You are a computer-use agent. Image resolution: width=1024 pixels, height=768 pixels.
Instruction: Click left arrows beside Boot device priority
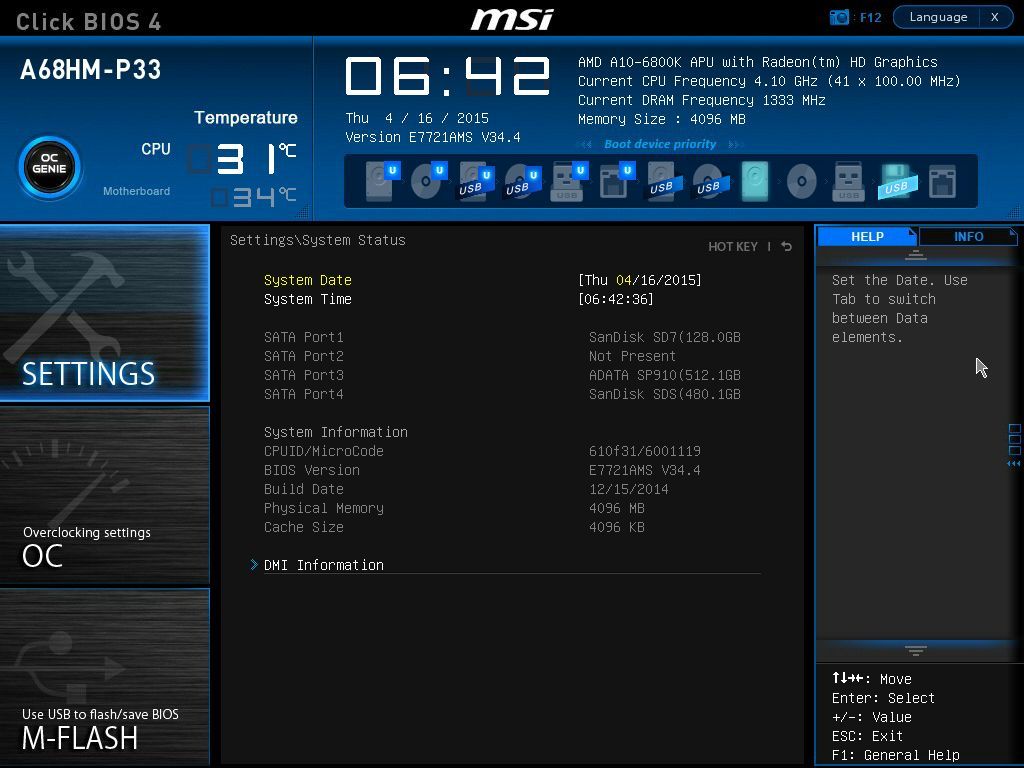(x=586, y=144)
